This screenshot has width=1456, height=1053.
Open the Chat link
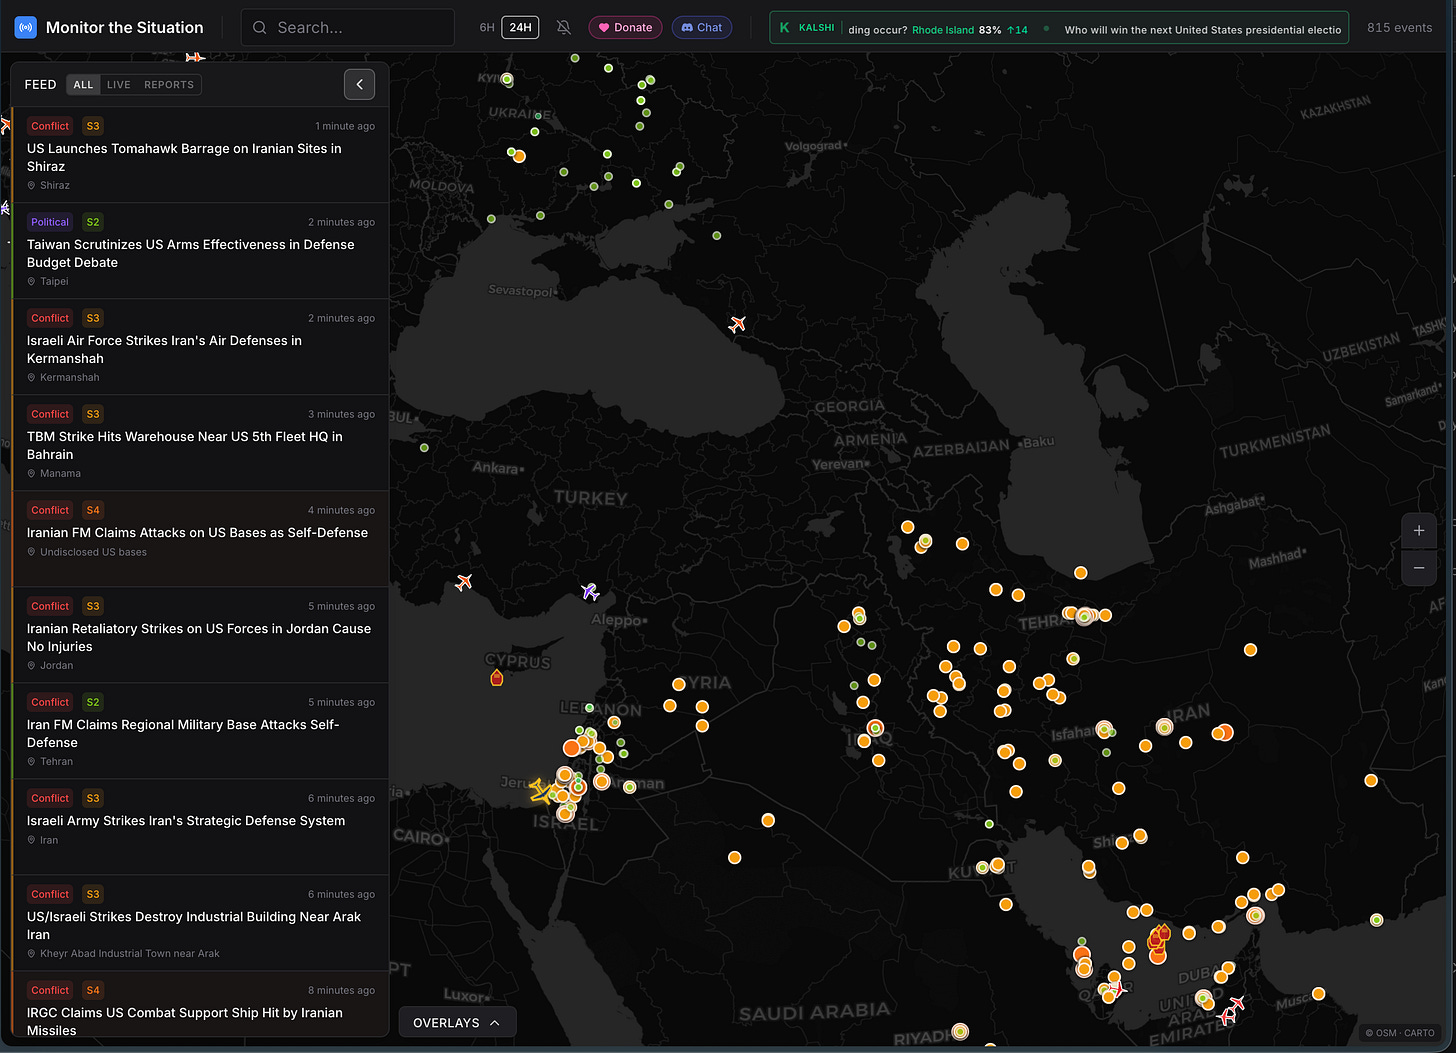(702, 28)
